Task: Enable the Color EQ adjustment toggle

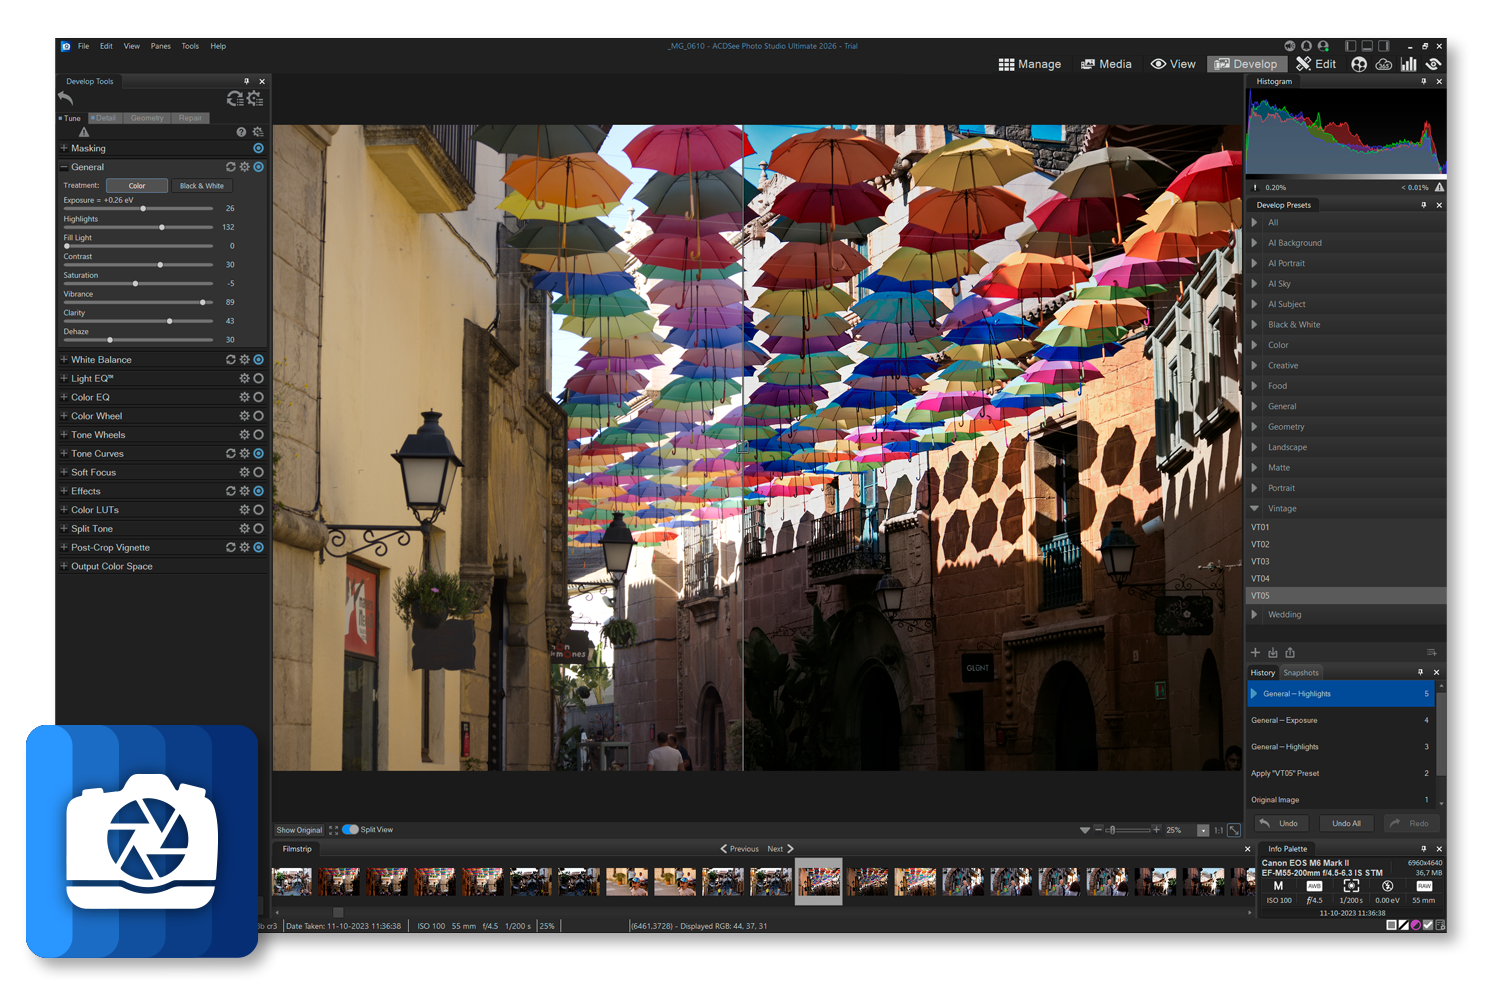Action: (x=259, y=397)
